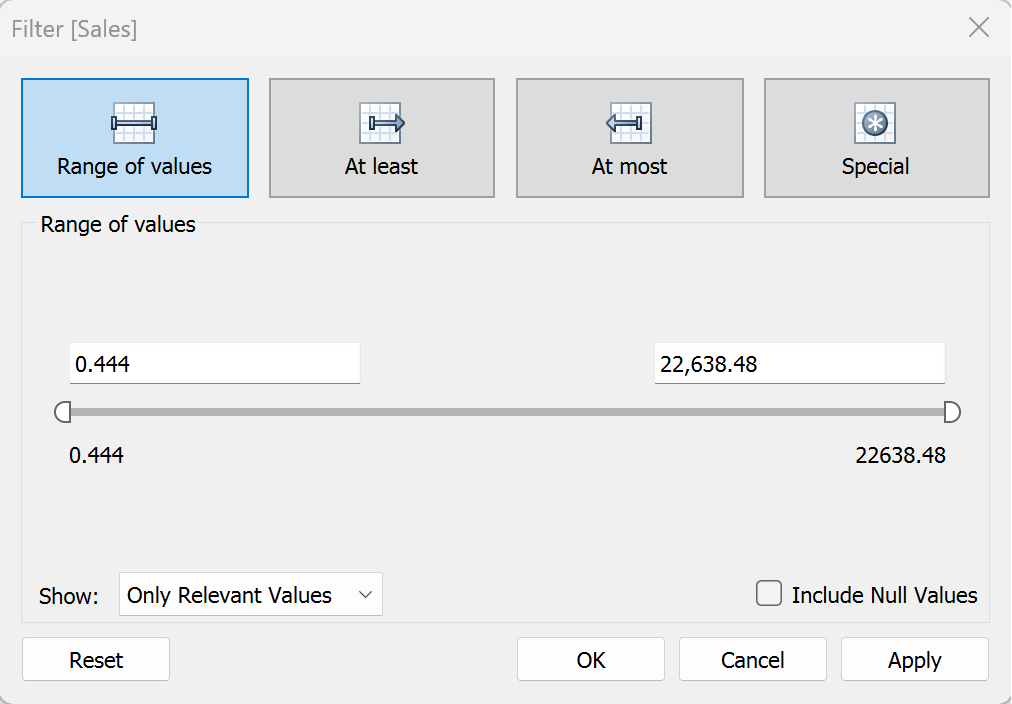The image size is (1012, 704).
Task: Apply the filter settings
Action: coord(915,659)
